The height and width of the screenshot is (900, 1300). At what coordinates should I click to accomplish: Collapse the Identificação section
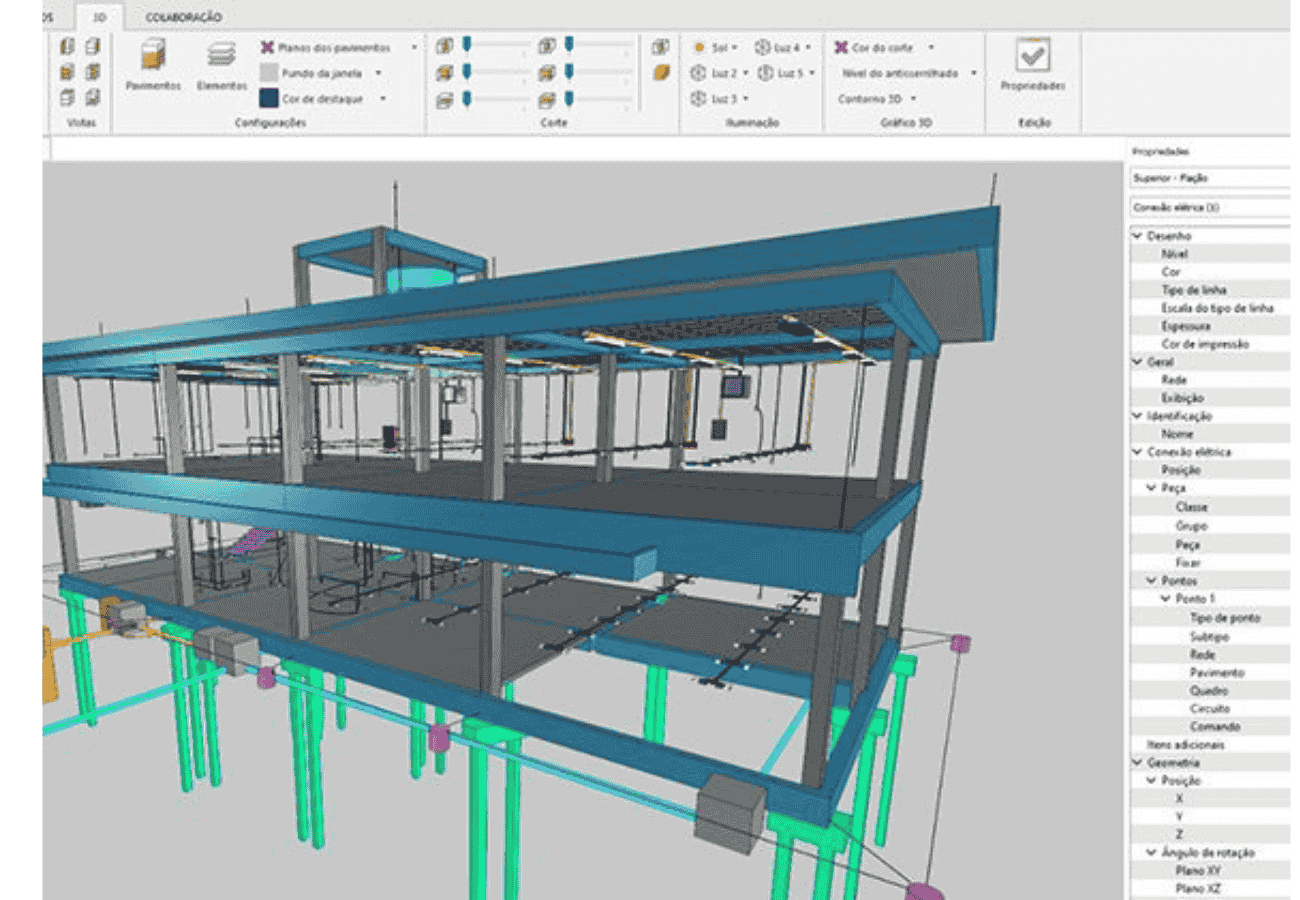[1136, 416]
